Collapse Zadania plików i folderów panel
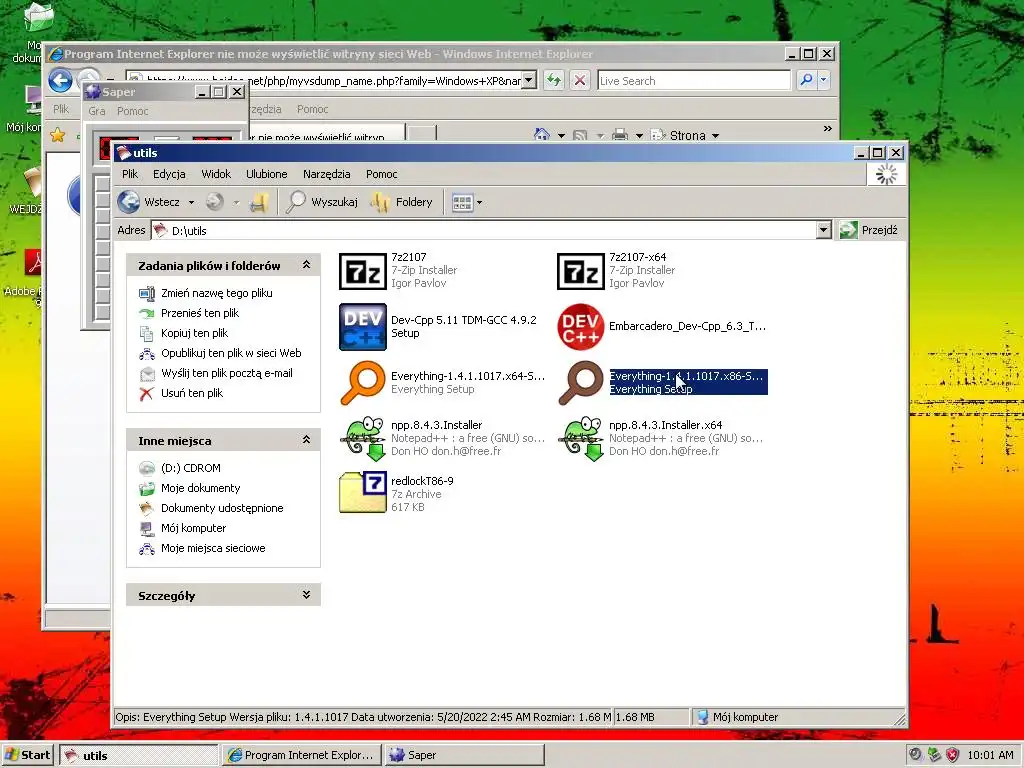The height and width of the screenshot is (768, 1024). pyautogui.click(x=306, y=265)
